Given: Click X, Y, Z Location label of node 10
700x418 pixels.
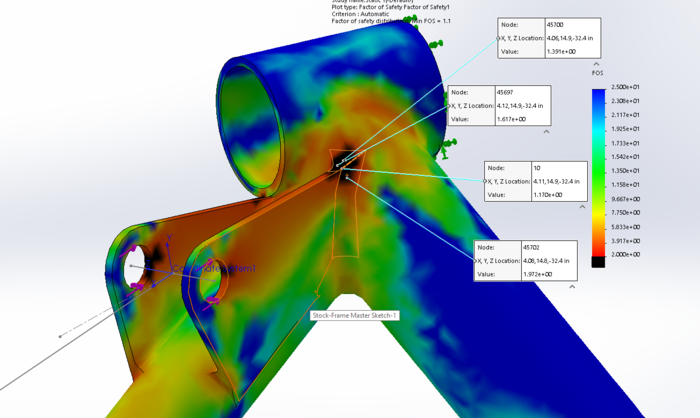Looking at the screenshot, I should 508,182.
